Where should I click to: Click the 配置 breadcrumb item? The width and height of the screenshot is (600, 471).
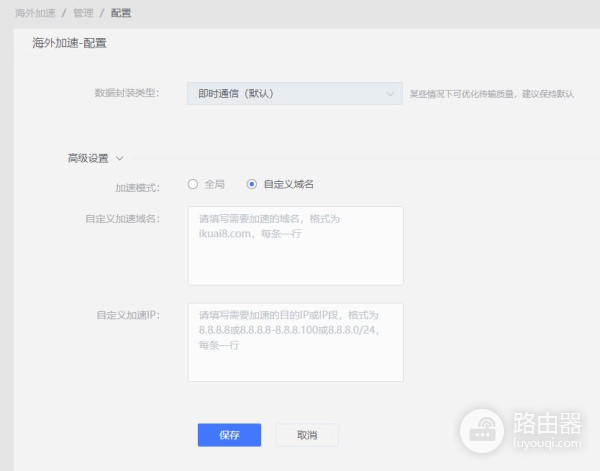point(121,13)
